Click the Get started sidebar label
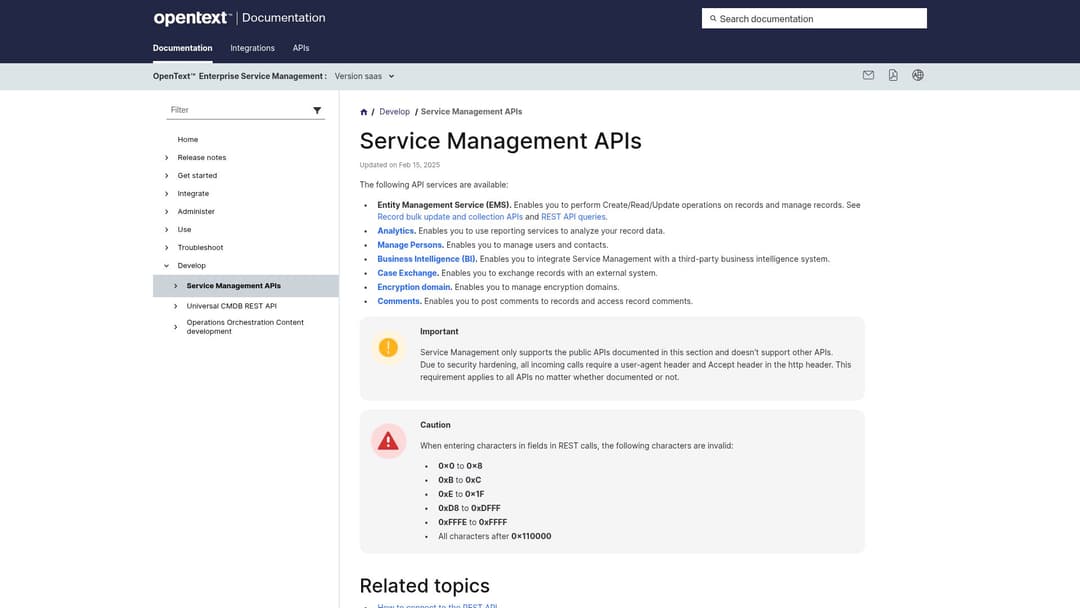The width and height of the screenshot is (1080, 608). [197, 176]
